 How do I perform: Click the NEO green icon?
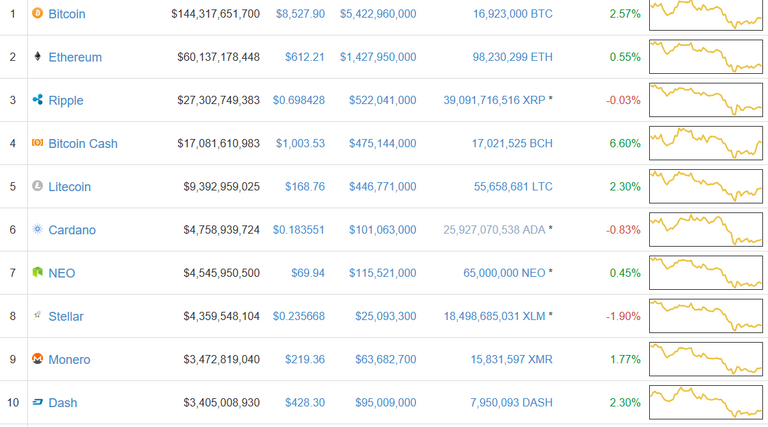point(37,272)
